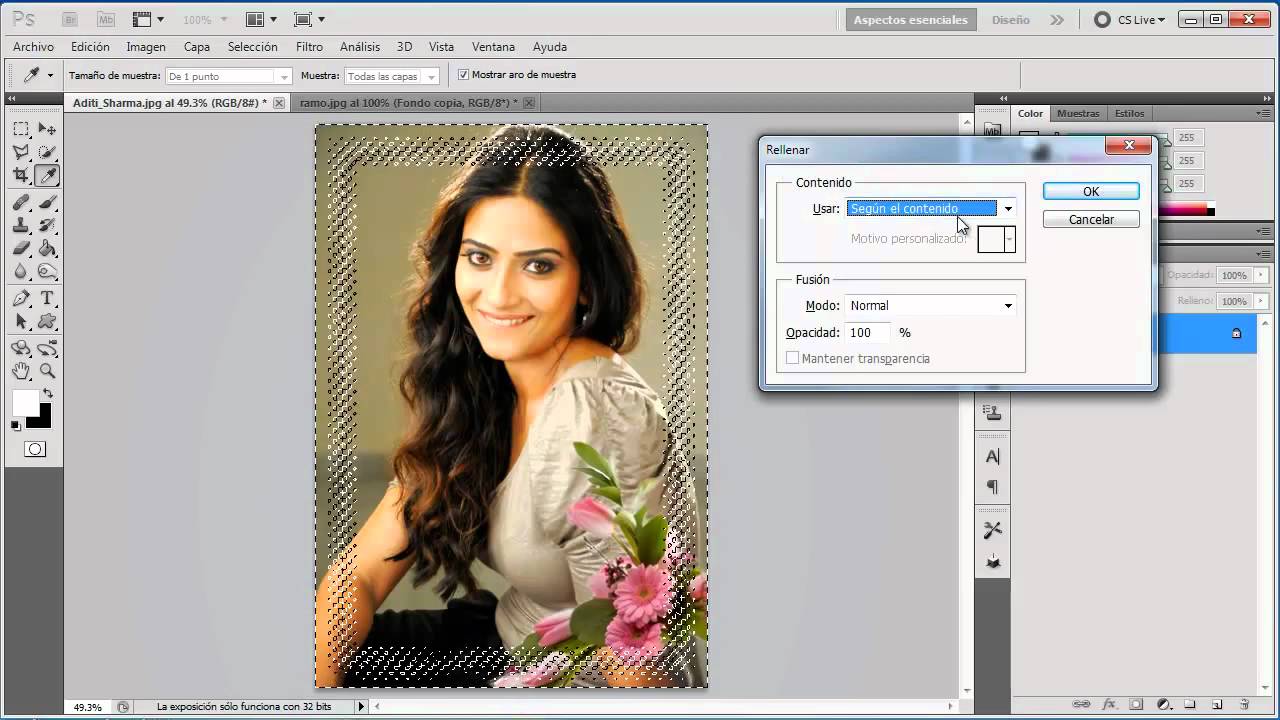Swap foreground and background colors
1280x720 pixels.
click(47, 394)
